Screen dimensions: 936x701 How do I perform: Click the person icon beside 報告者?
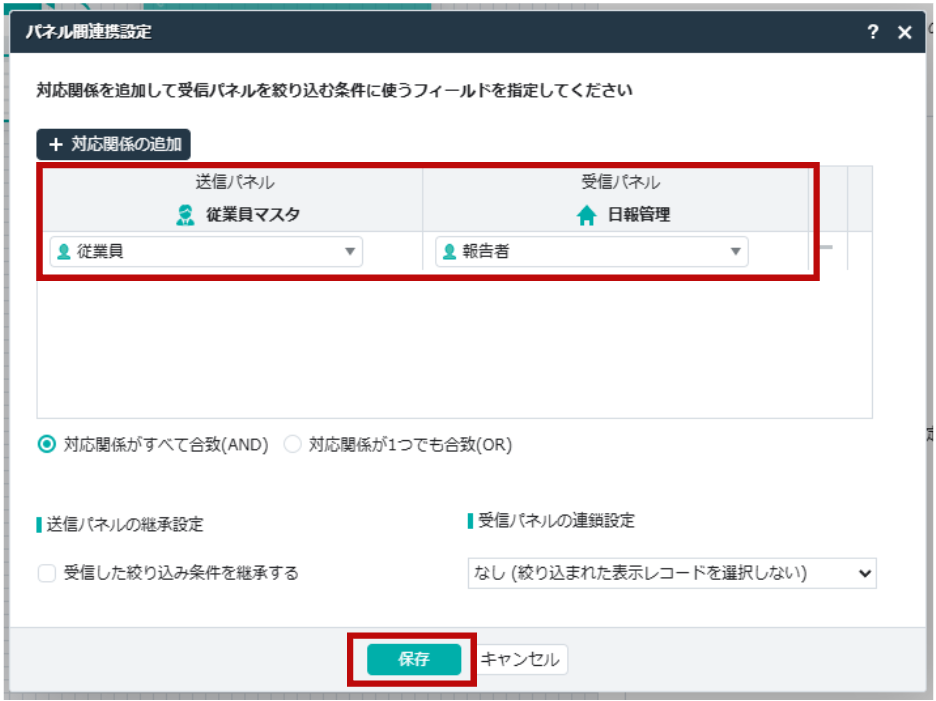tap(450, 252)
